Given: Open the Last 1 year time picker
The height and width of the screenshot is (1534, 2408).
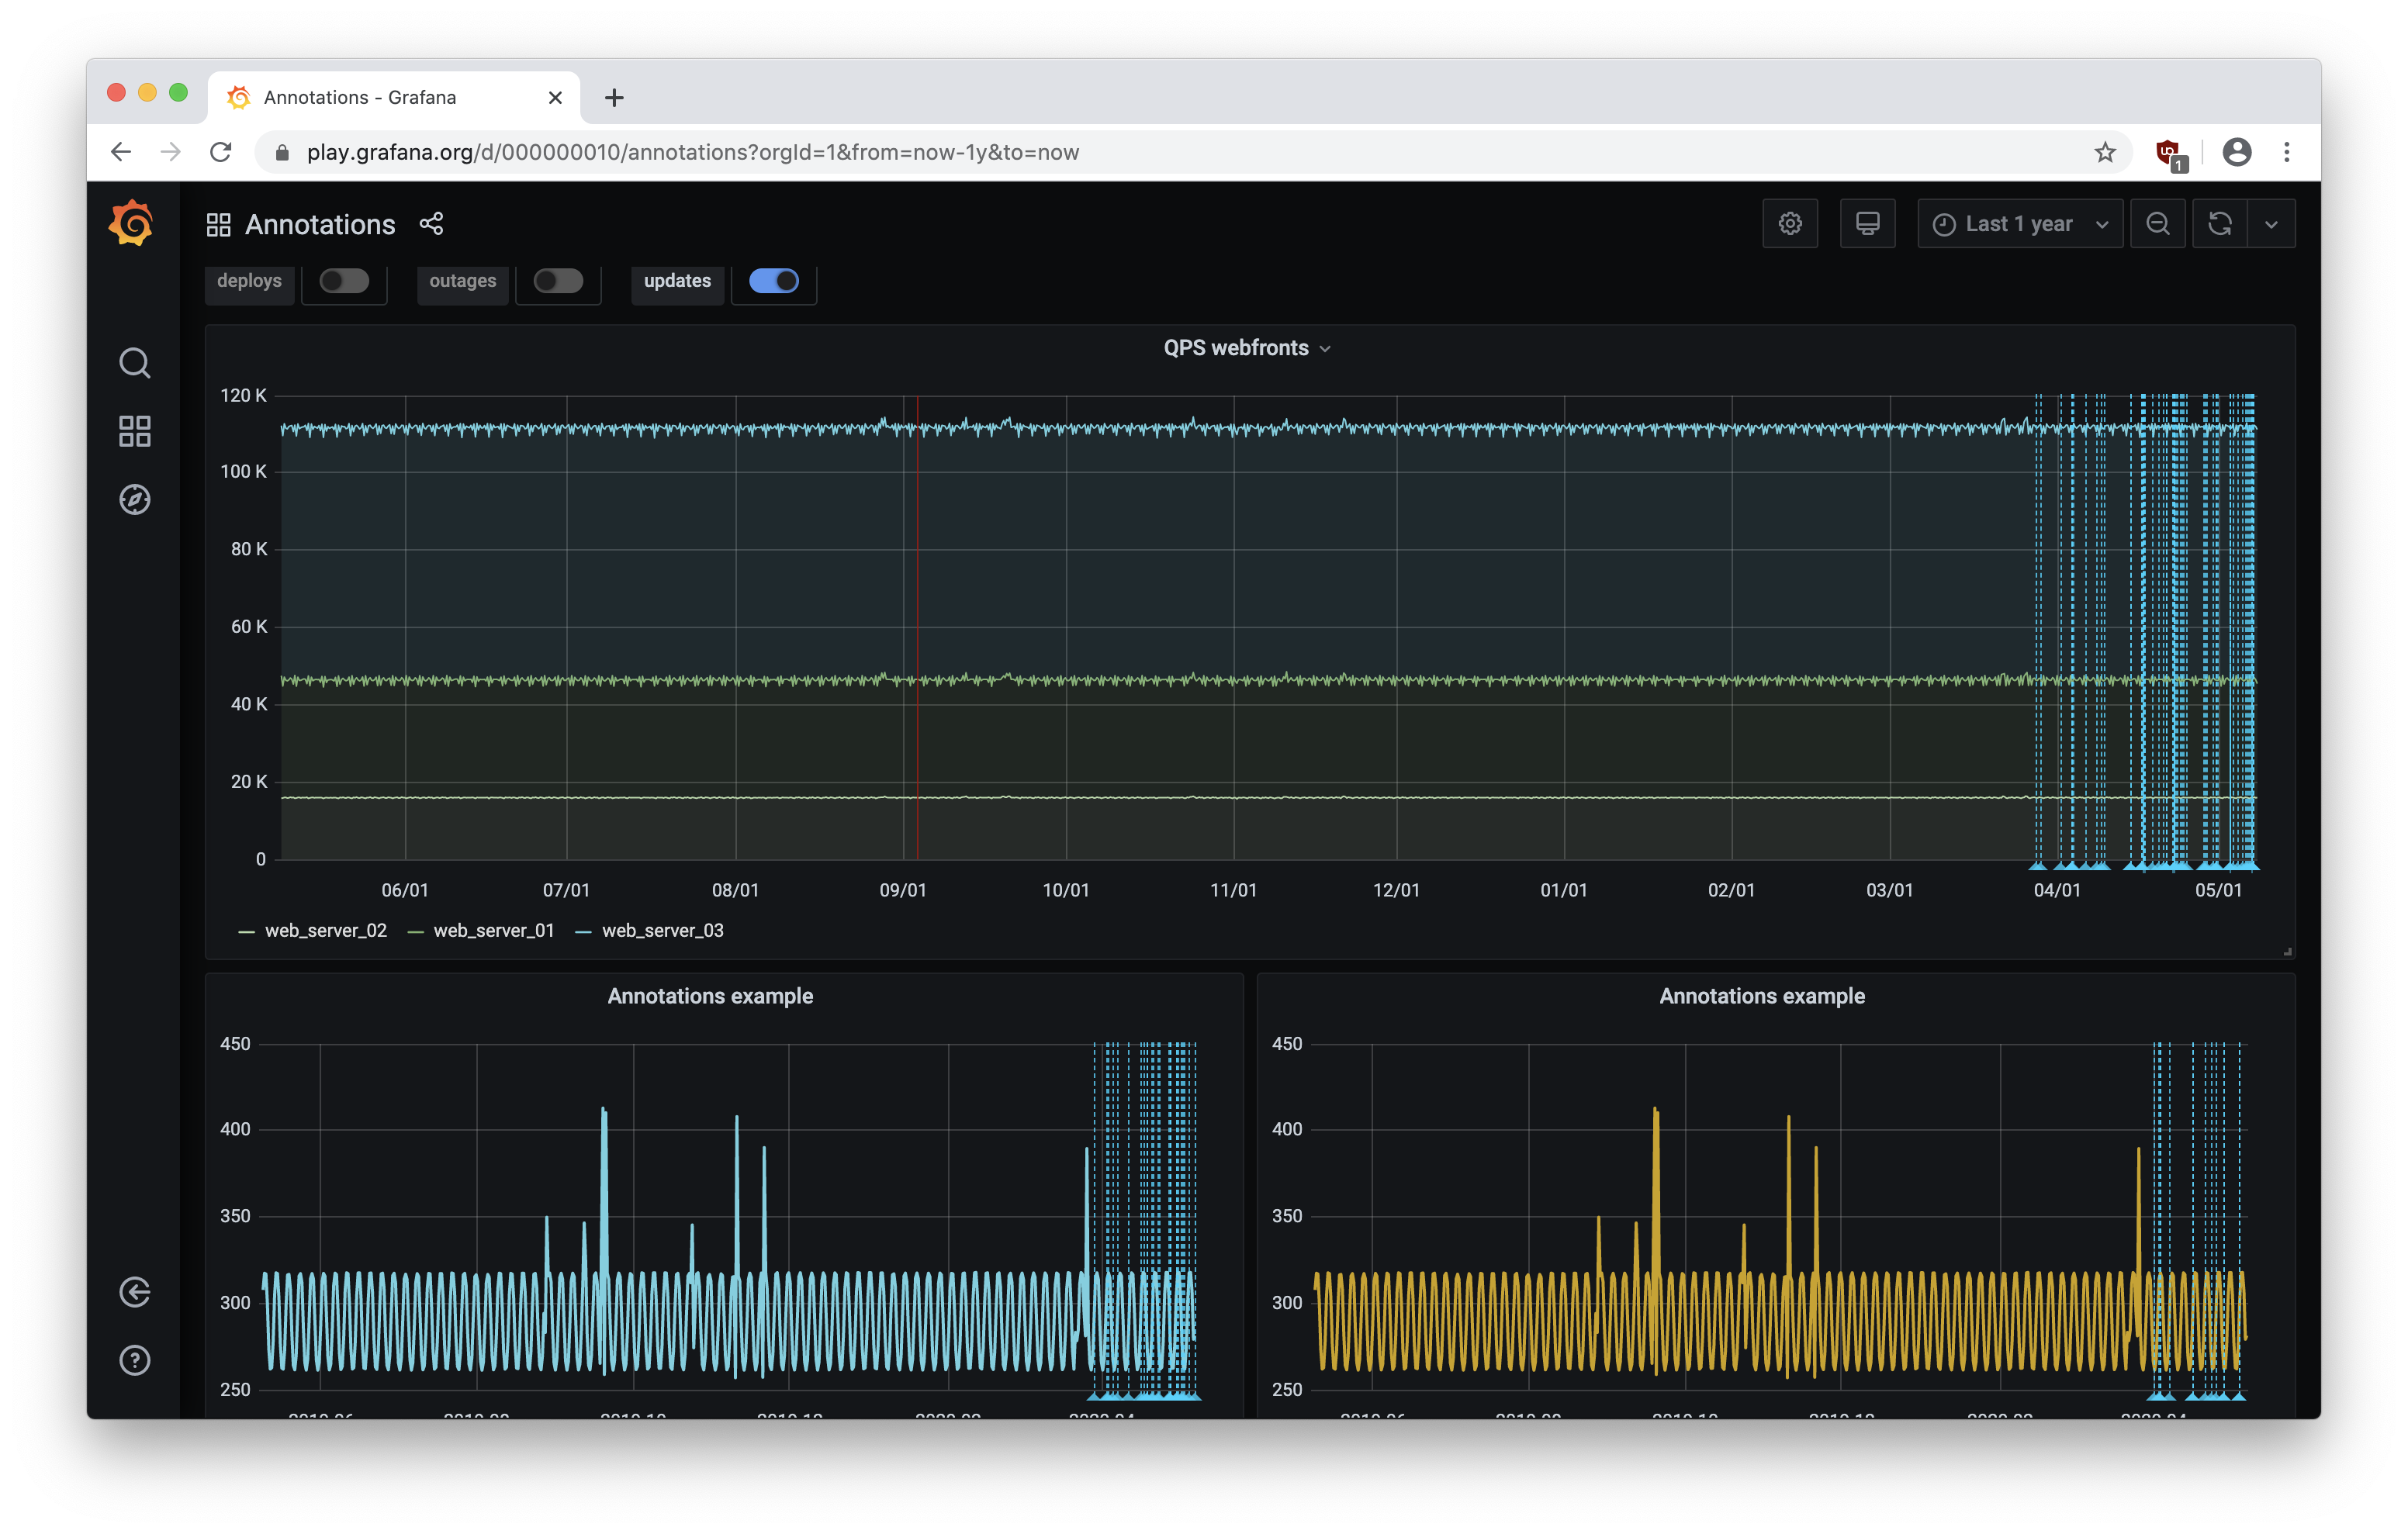Looking at the screenshot, I should point(2018,223).
